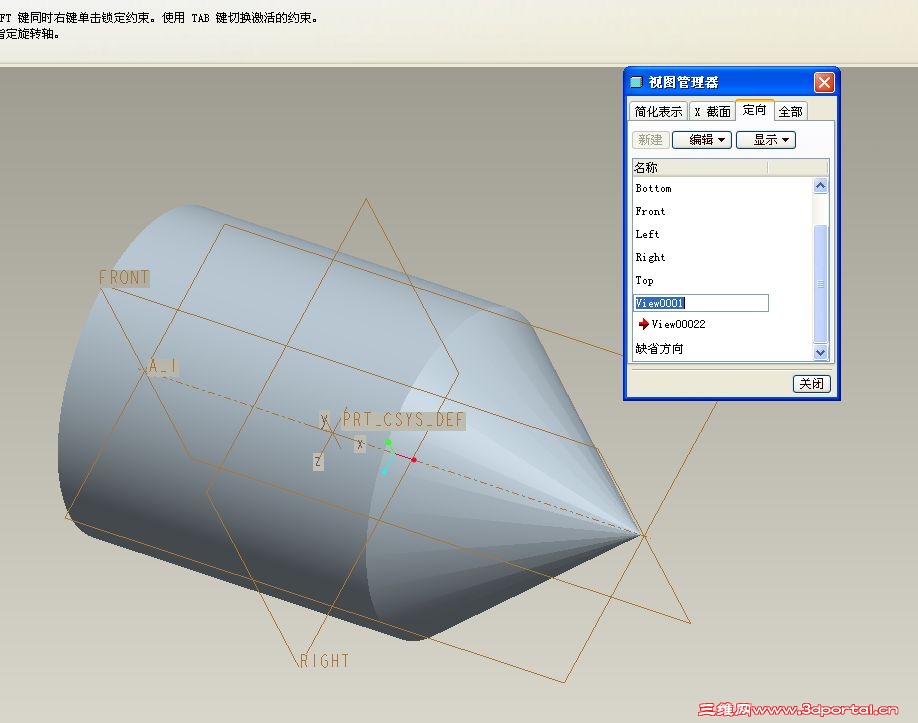Select the RIGHT datum plane label
The width and height of the screenshot is (918, 723).
click(x=324, y=661)
